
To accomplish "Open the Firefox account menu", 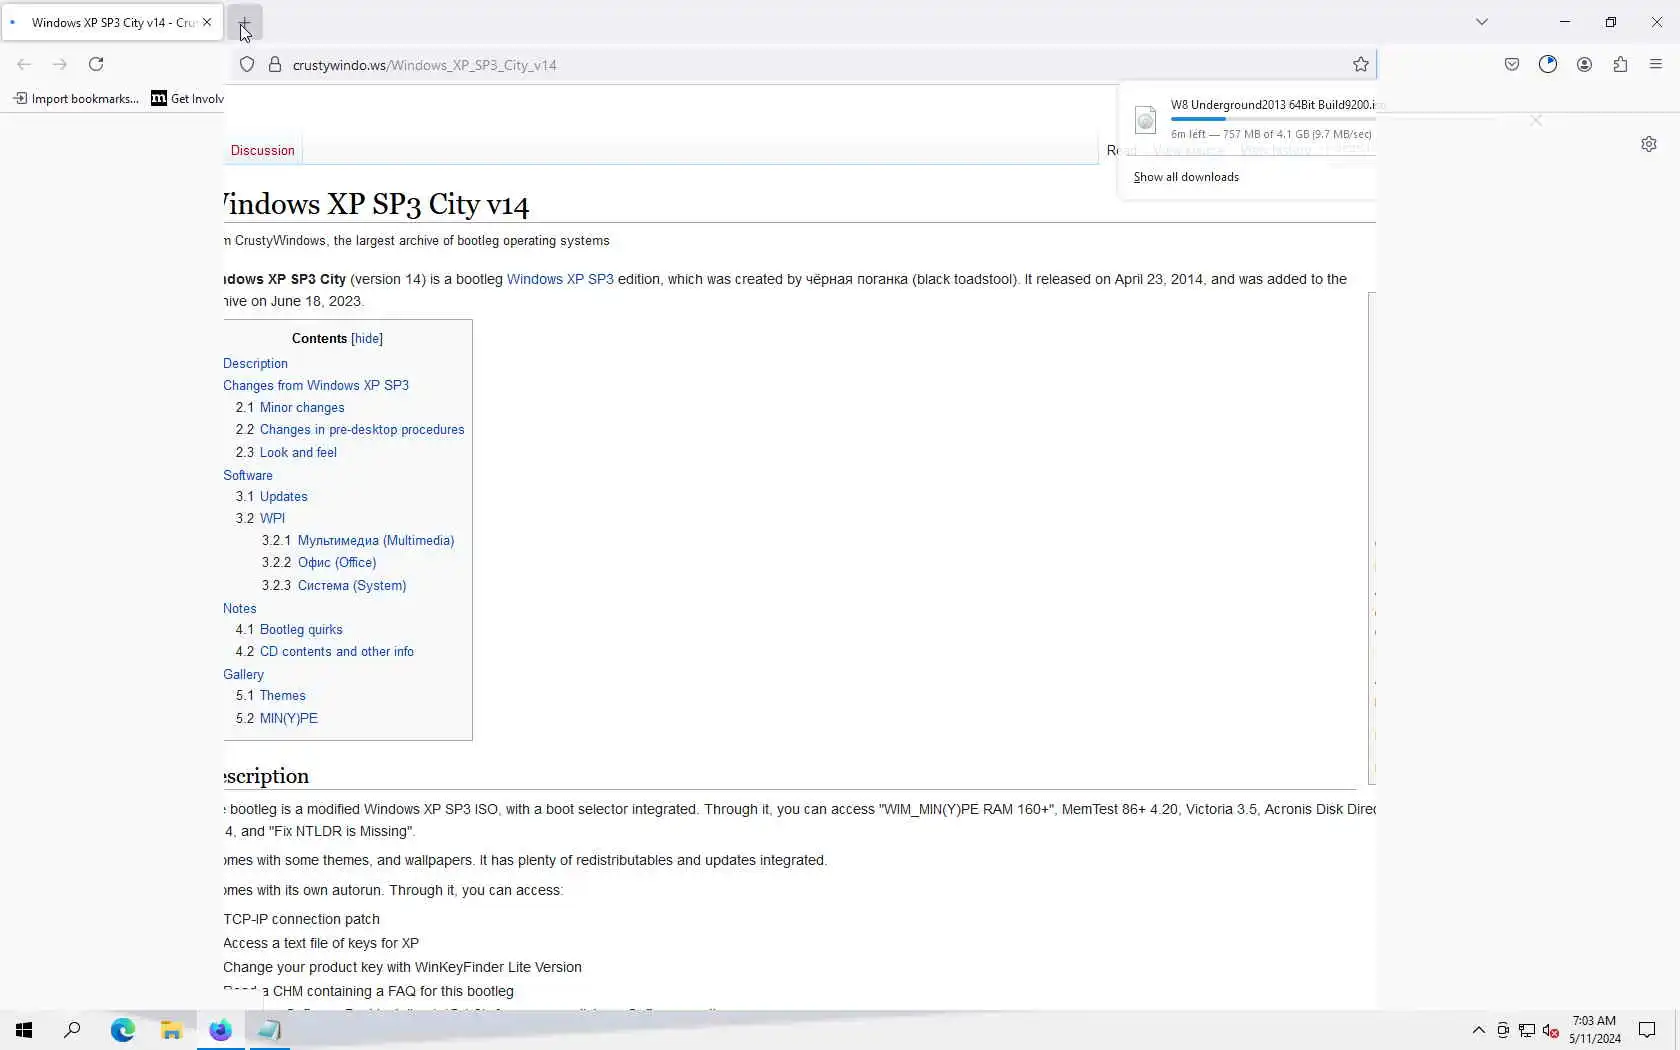I will (x=1584, y=64).
